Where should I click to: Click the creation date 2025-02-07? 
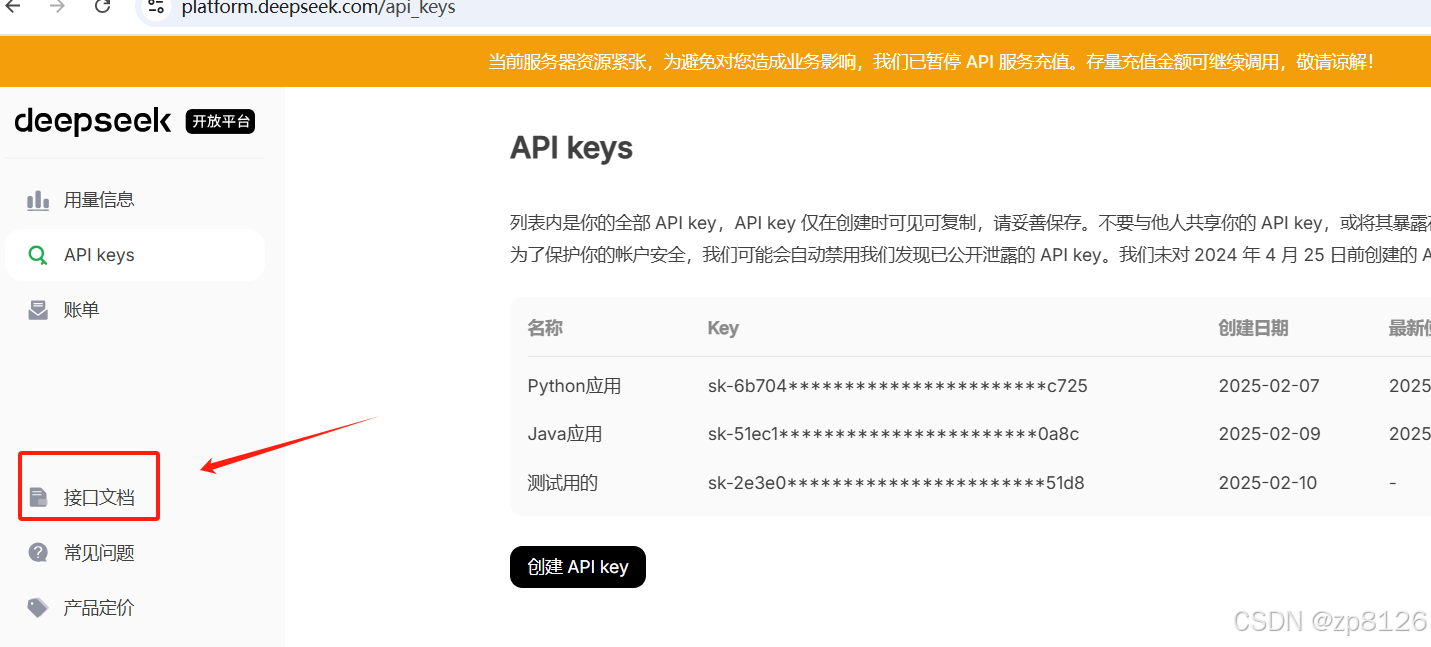click(1269, 386)
